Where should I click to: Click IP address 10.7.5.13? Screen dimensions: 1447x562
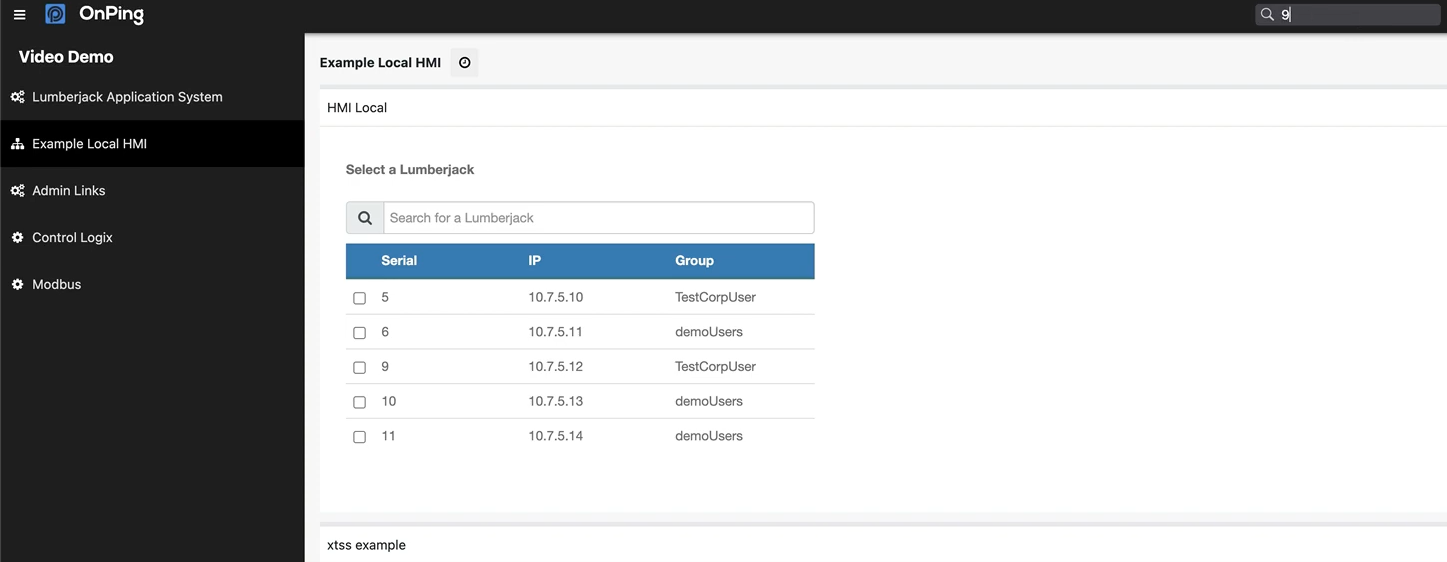coord(556,401)
